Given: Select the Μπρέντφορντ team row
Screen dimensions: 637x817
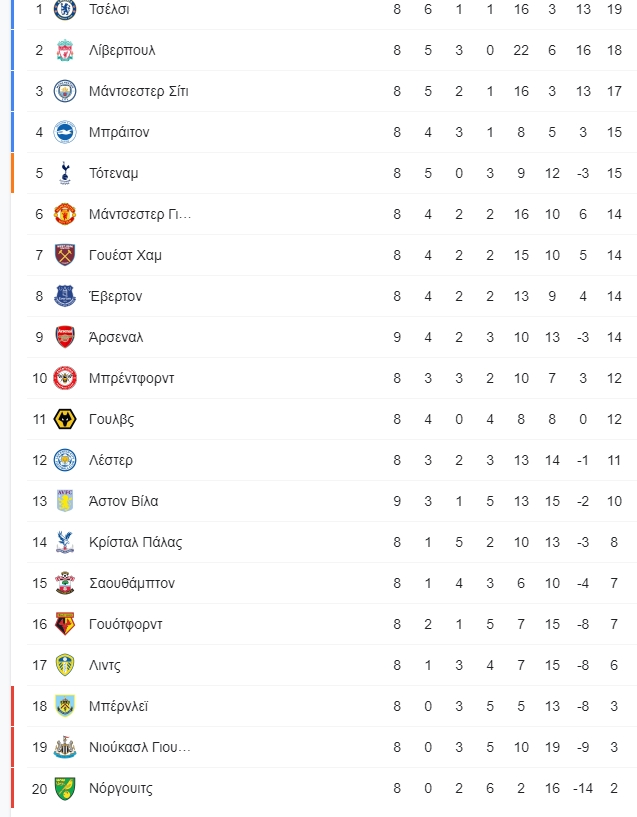Looking at the screenshot, I should (x=332, y=378).
